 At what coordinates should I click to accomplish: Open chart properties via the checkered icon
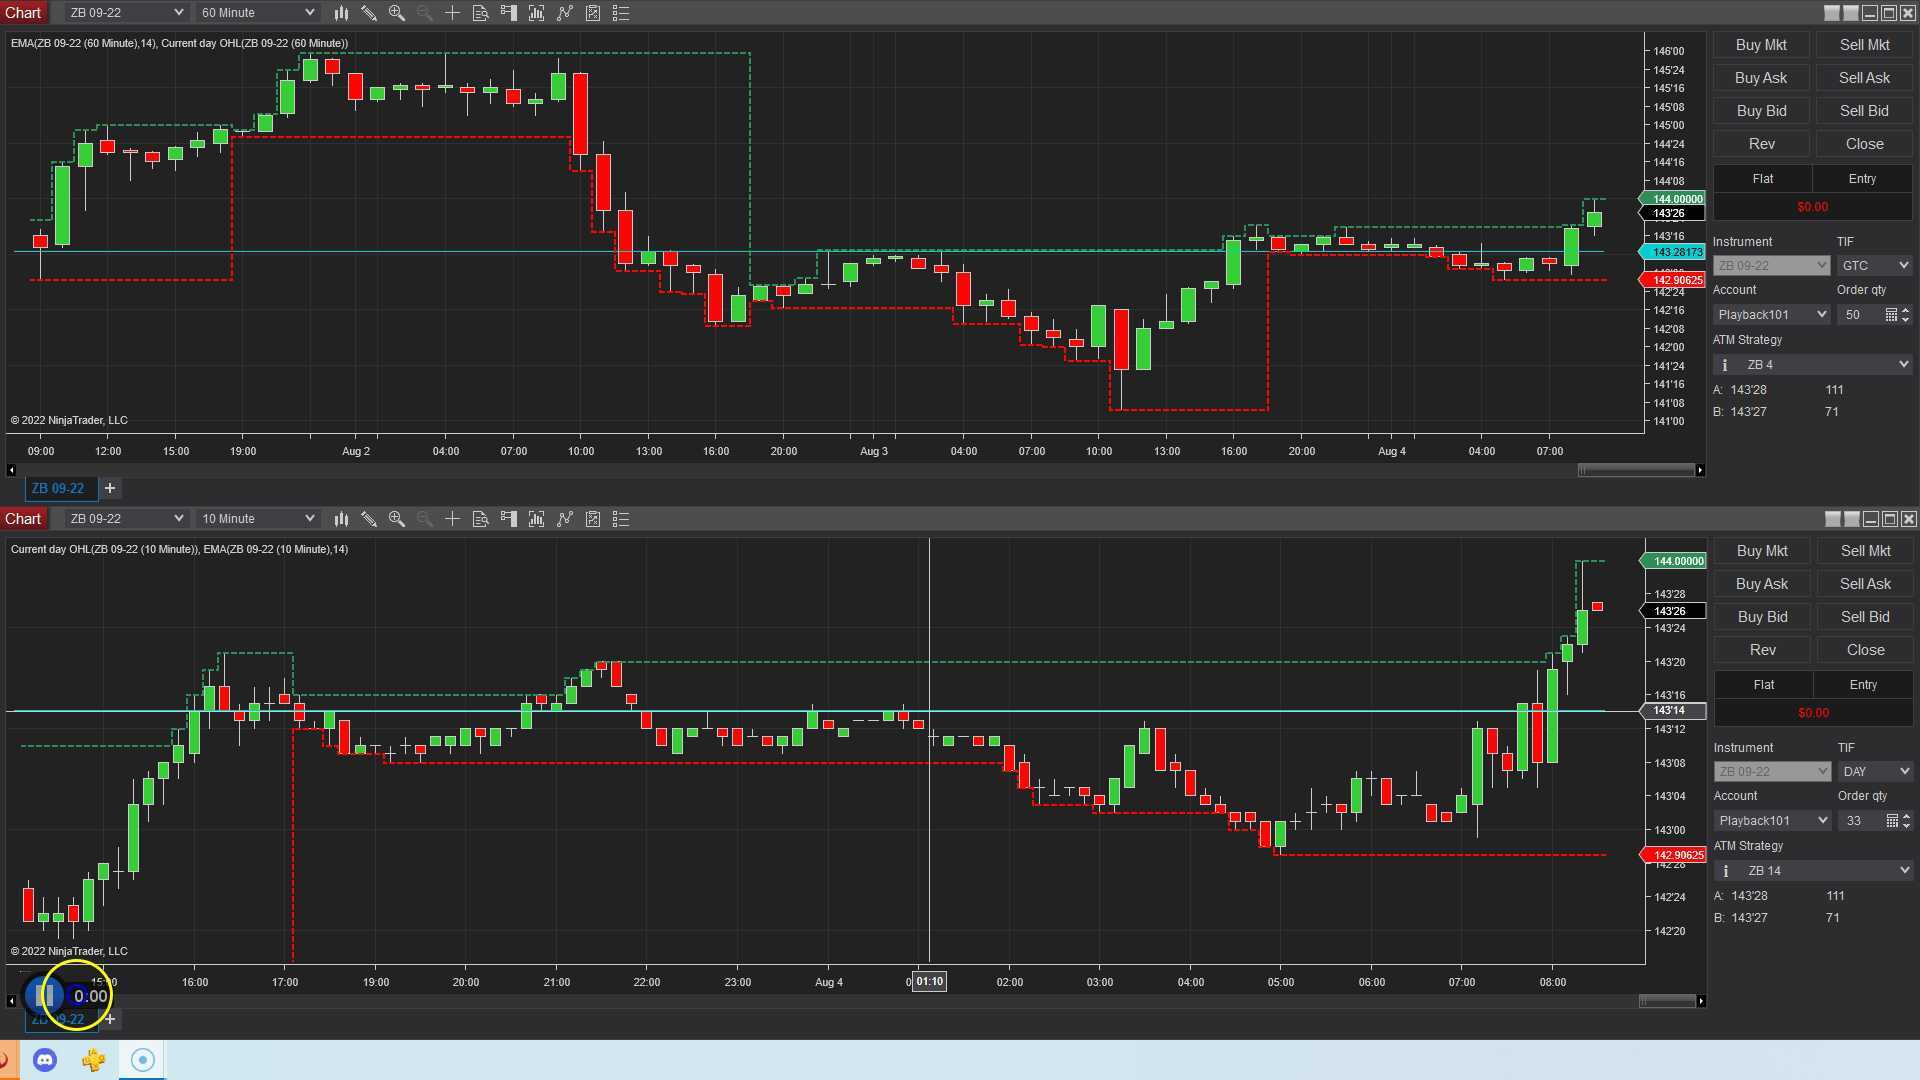592,13
